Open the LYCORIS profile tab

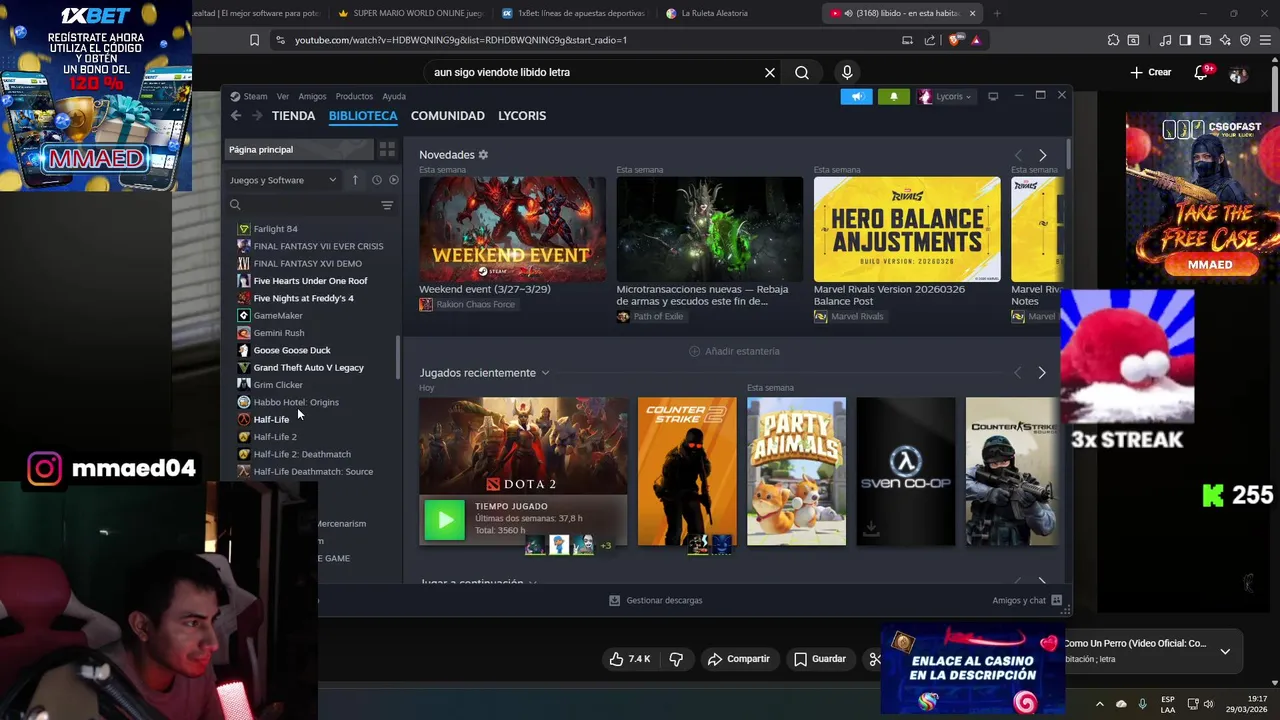tap(522, 116)
